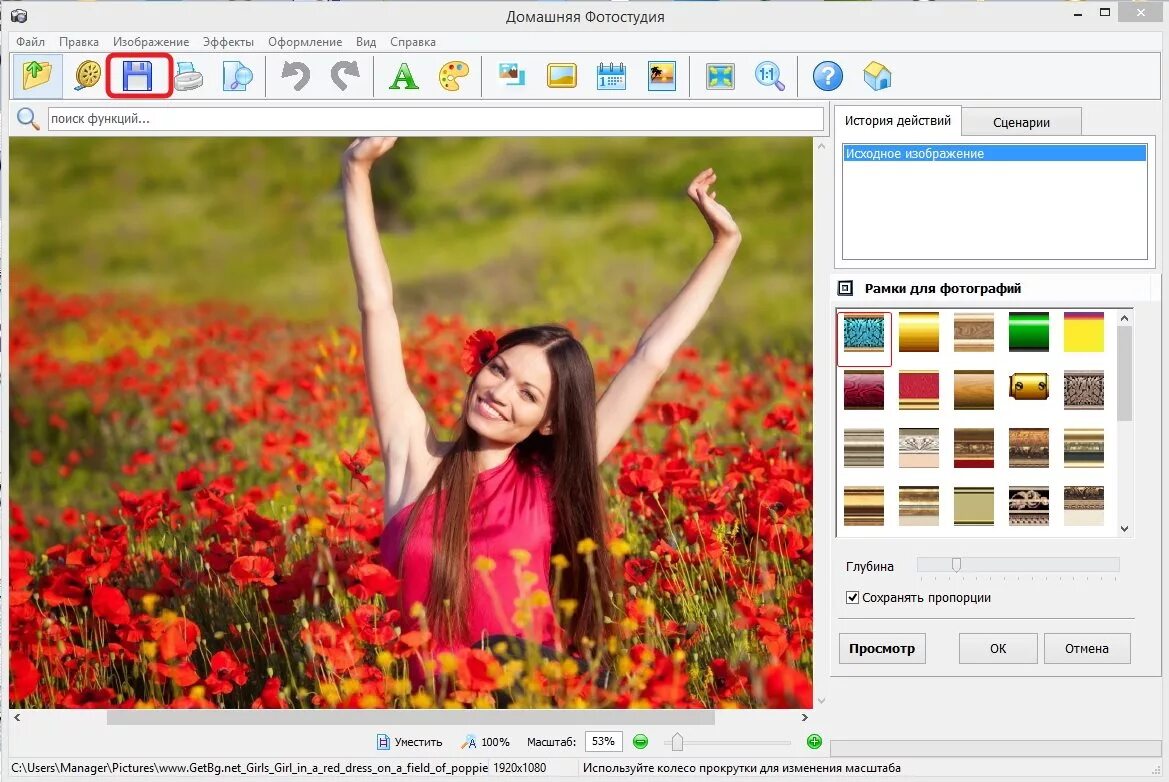Viewport: 1169px width, 782px height.
Task: Click the Масштаб 53% value field
Action: (603, 741)
